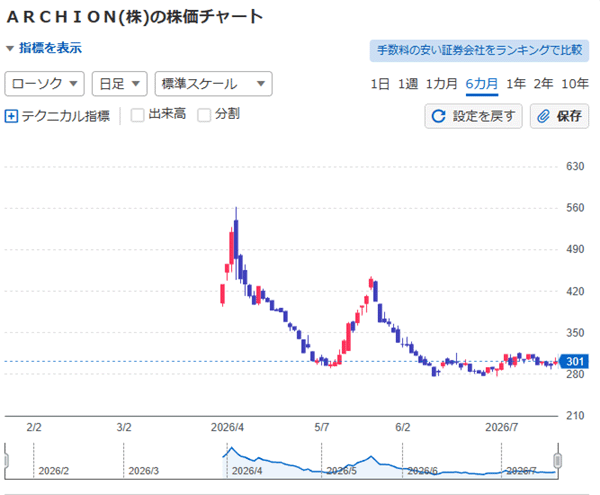Screen dimensions: 600x495
Task: Select the 6カ月 range tab
Action: click(x=482, y=84)
